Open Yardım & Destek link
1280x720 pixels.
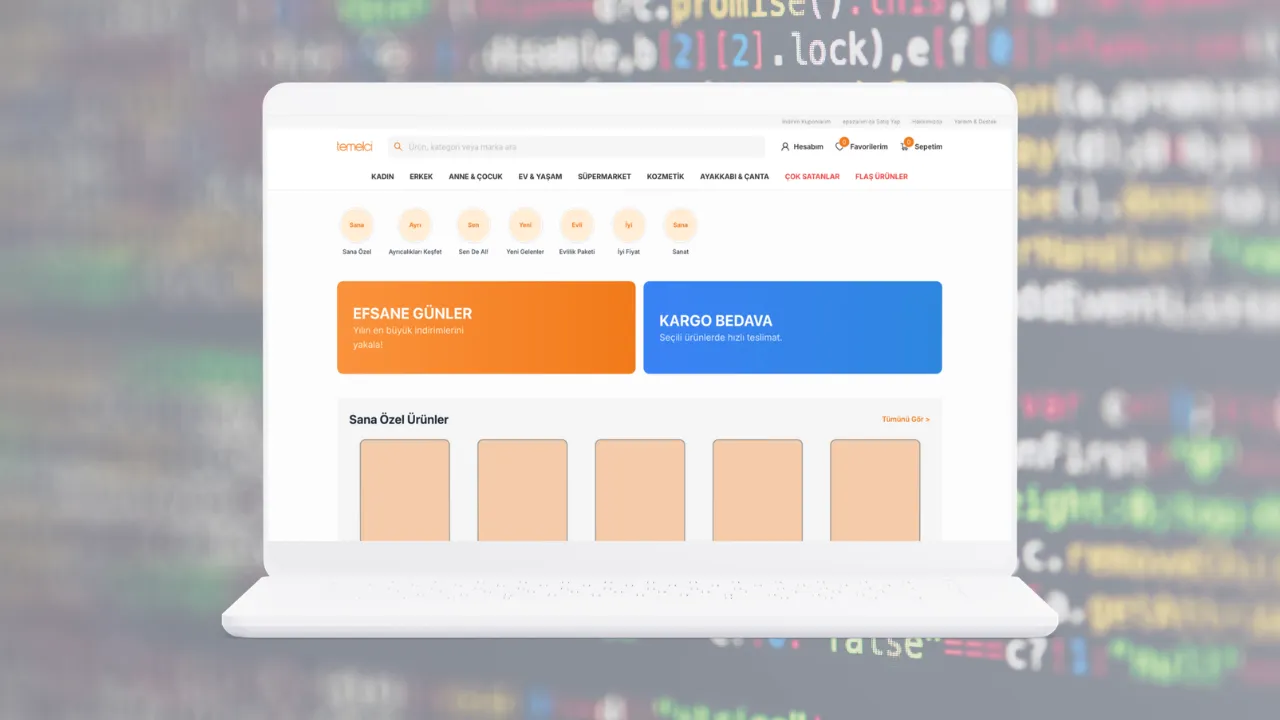tap(975, 121)
